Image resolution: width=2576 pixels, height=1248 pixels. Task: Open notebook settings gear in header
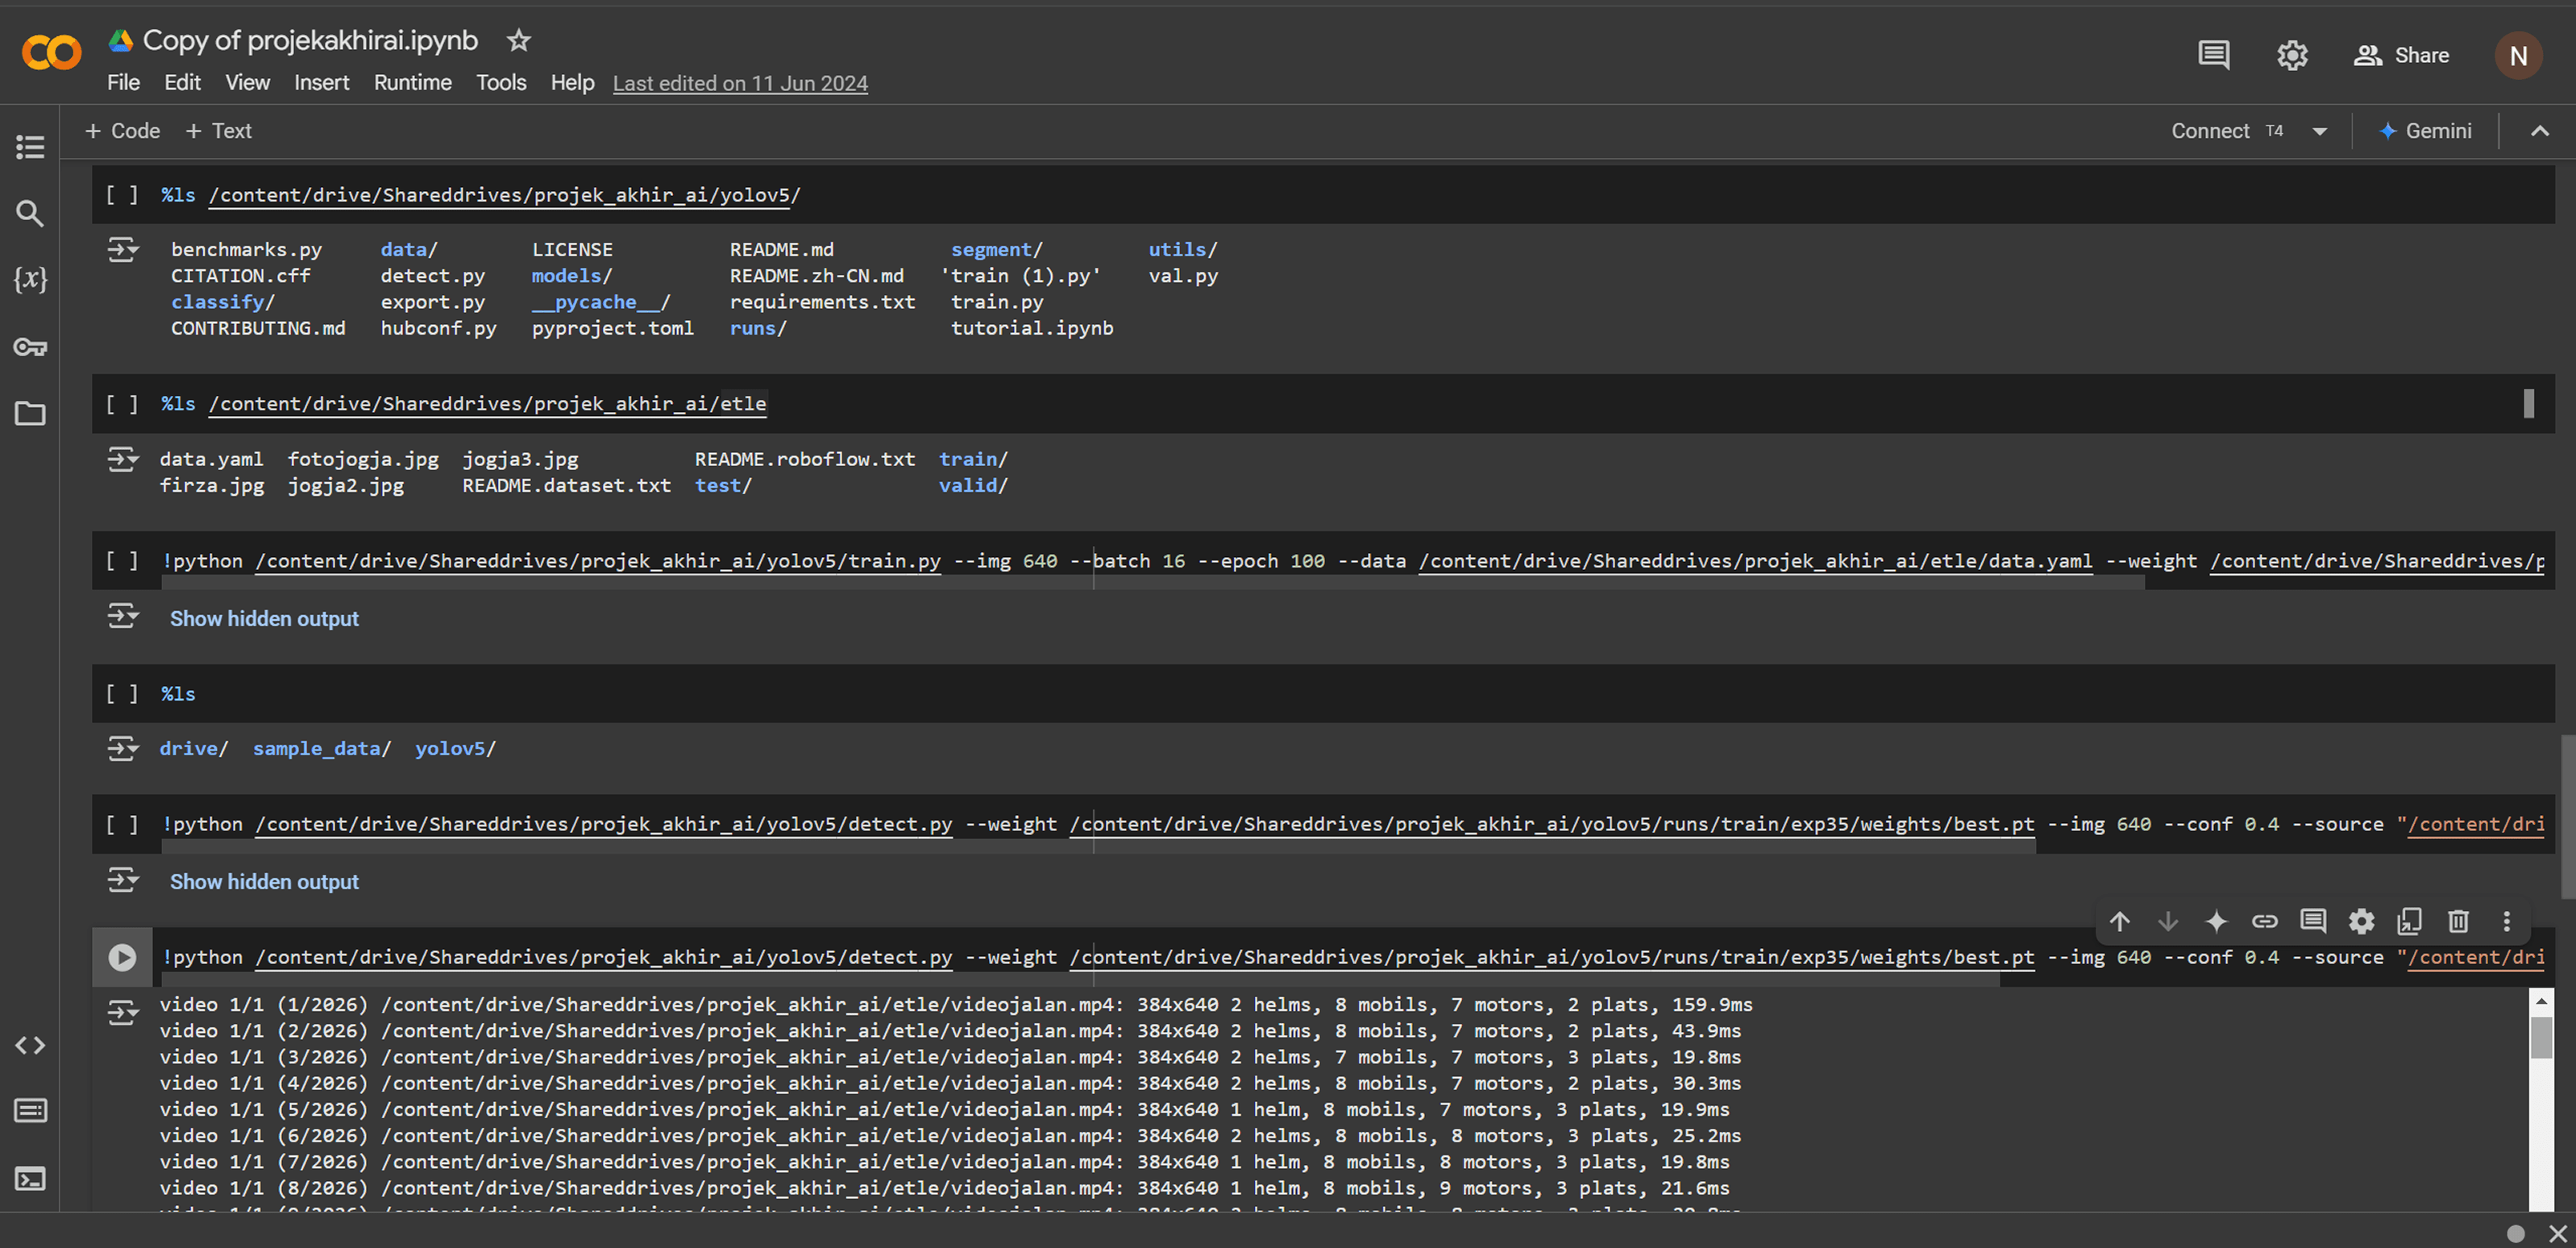(x=2292, y=55)
